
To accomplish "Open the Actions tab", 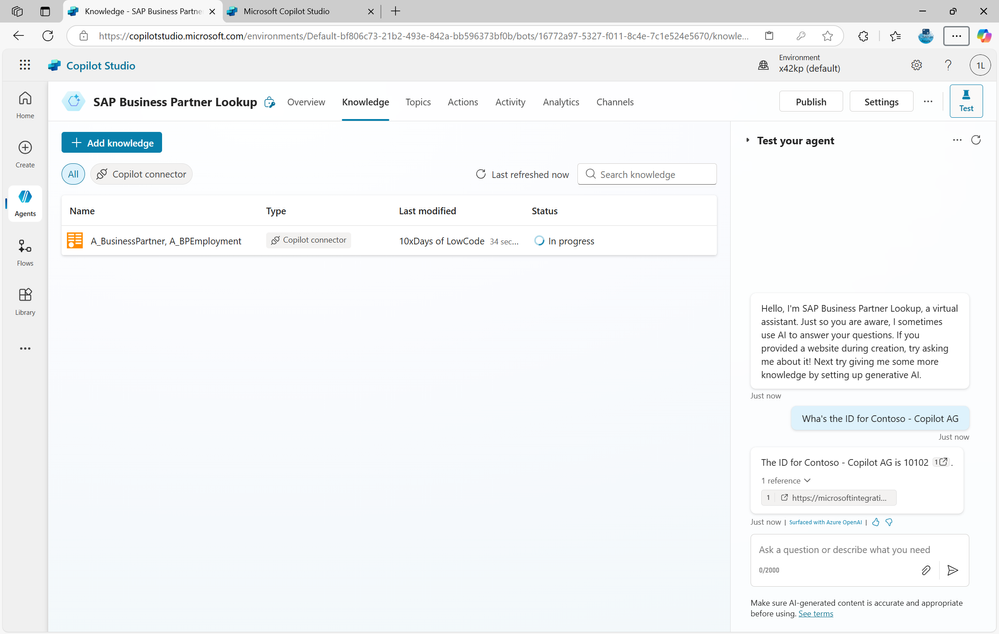I will click(x=463, y=102).
